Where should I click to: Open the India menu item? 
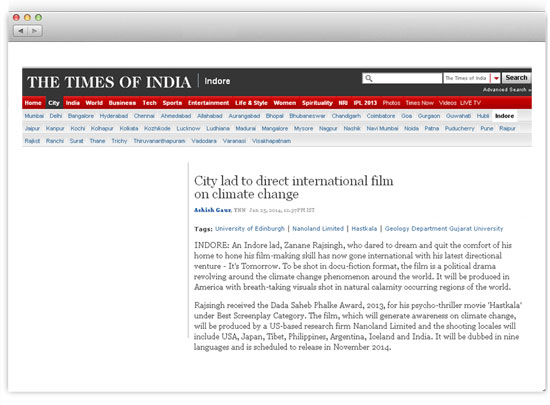[x=73, y=103]
